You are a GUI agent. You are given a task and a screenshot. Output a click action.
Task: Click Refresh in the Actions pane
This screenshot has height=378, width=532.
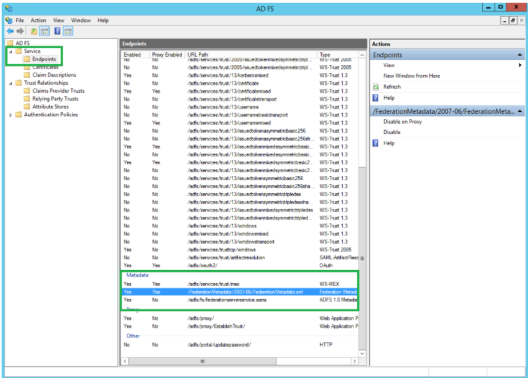click(392, 87)
